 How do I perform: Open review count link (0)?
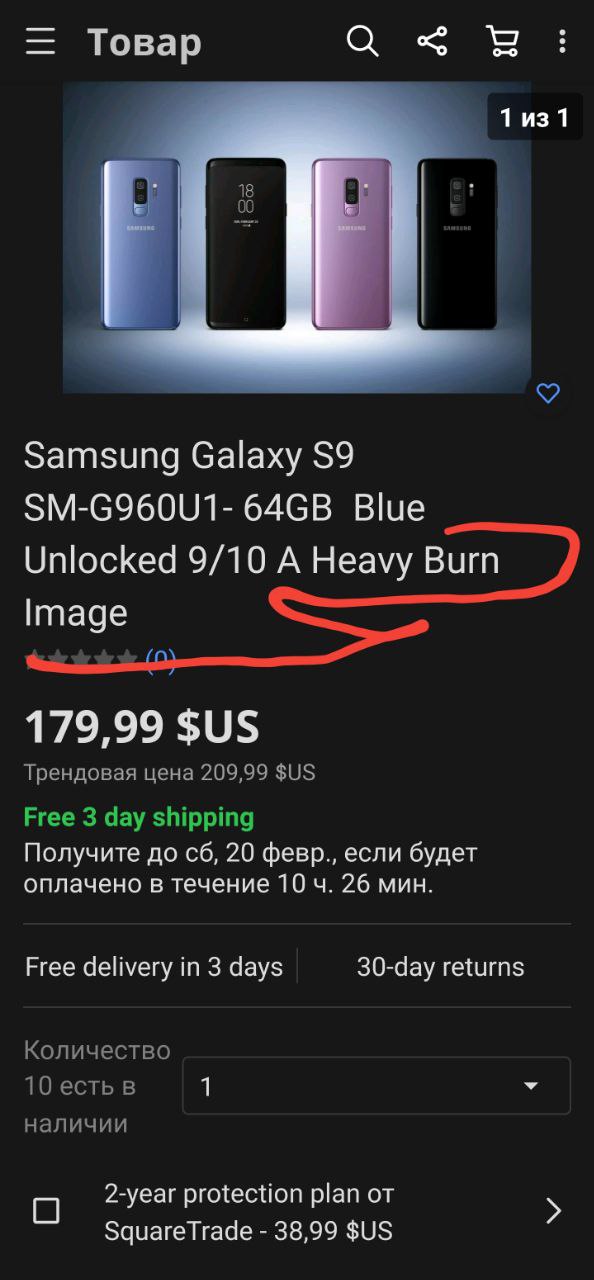click(161, 660)
